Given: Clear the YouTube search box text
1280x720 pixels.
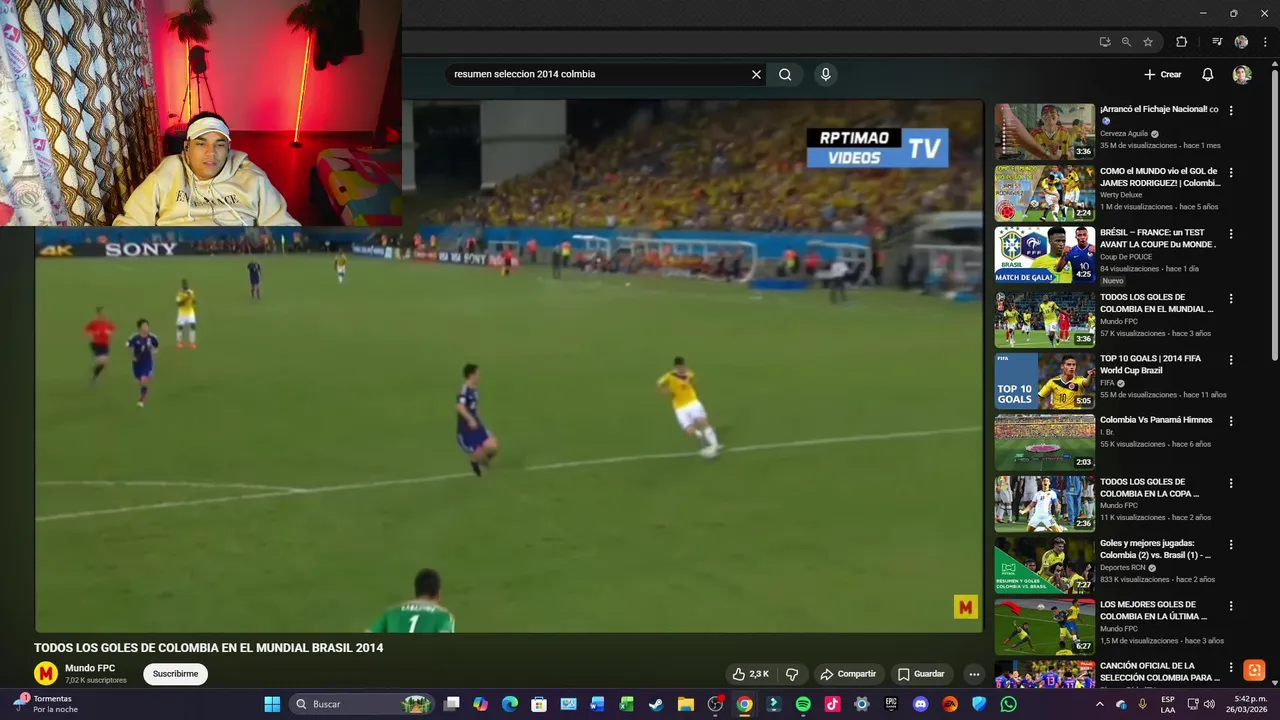Looking at the screenshot, I should point(756,74).
